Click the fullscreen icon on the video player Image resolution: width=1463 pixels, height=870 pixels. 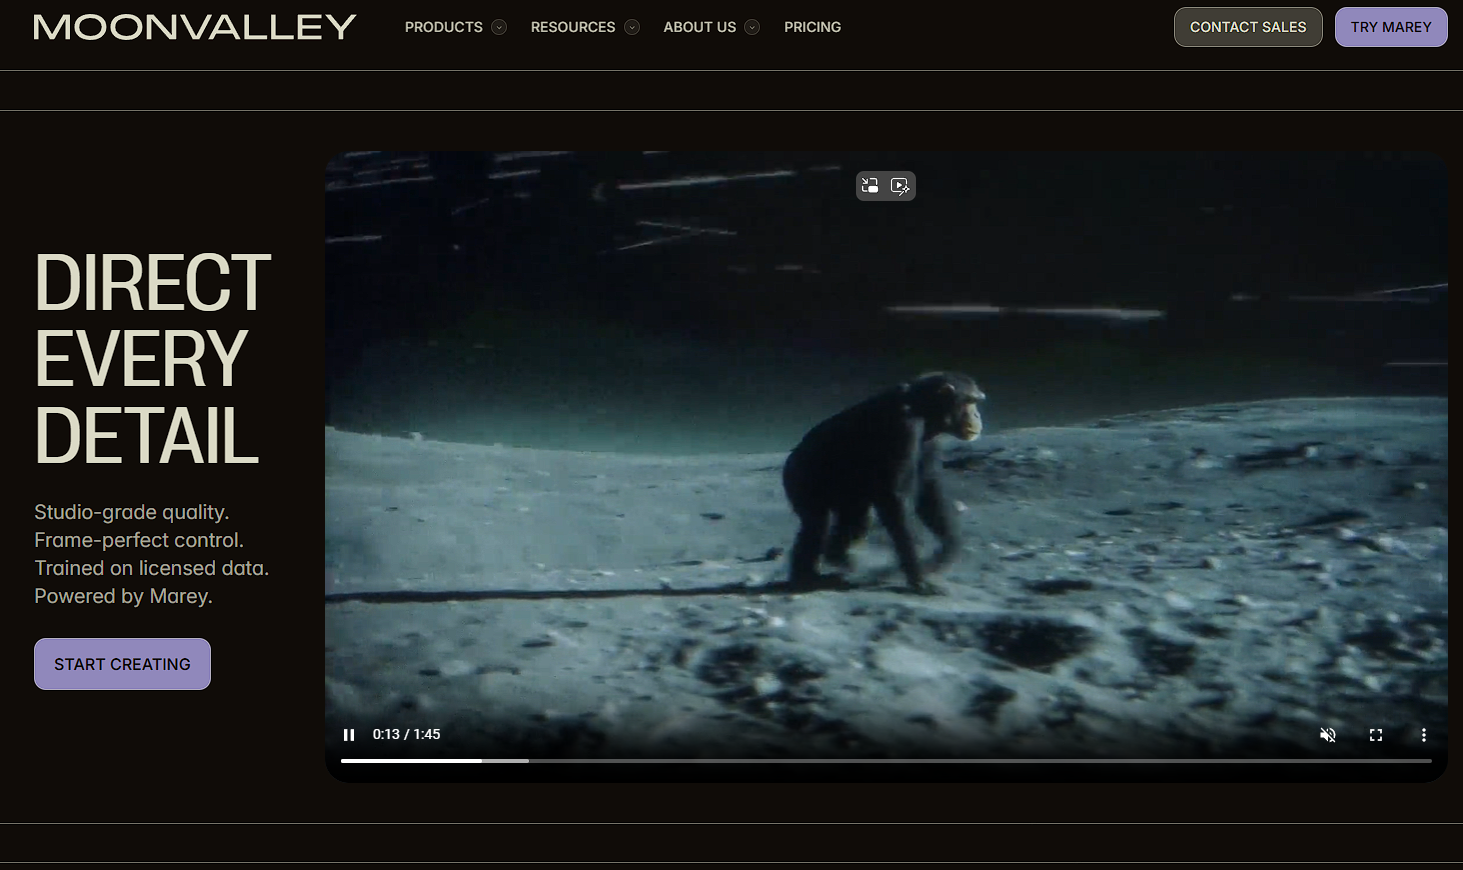1376,734
